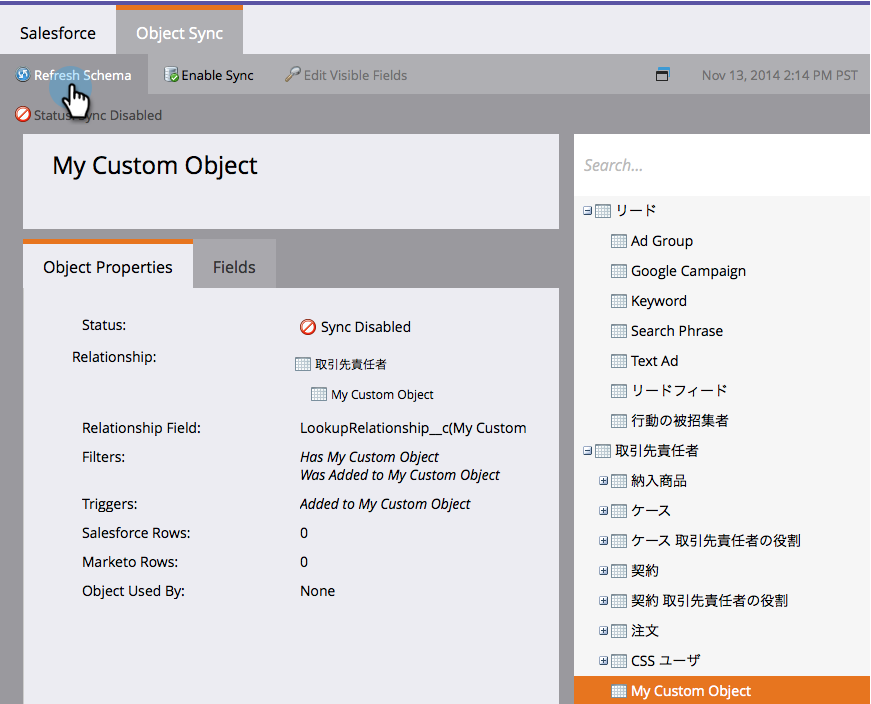The width and height of the screenshot is (871, 704).
Task: Select Ad Group in the tree
Action: click(662, 241)
